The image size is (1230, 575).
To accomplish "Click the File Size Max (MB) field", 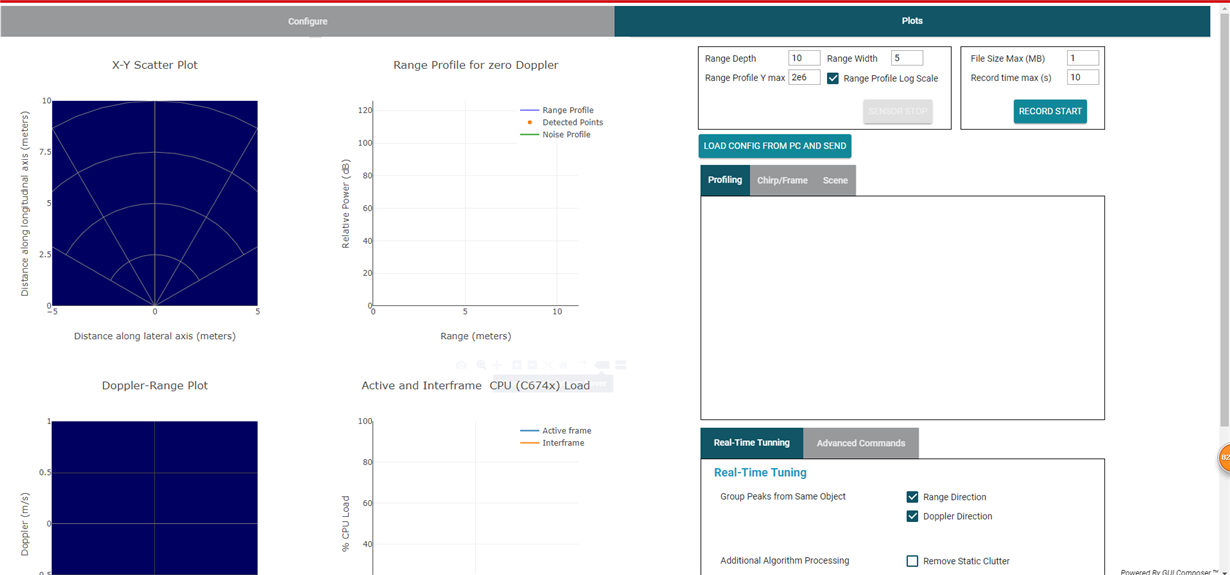I will [1083, 58].
